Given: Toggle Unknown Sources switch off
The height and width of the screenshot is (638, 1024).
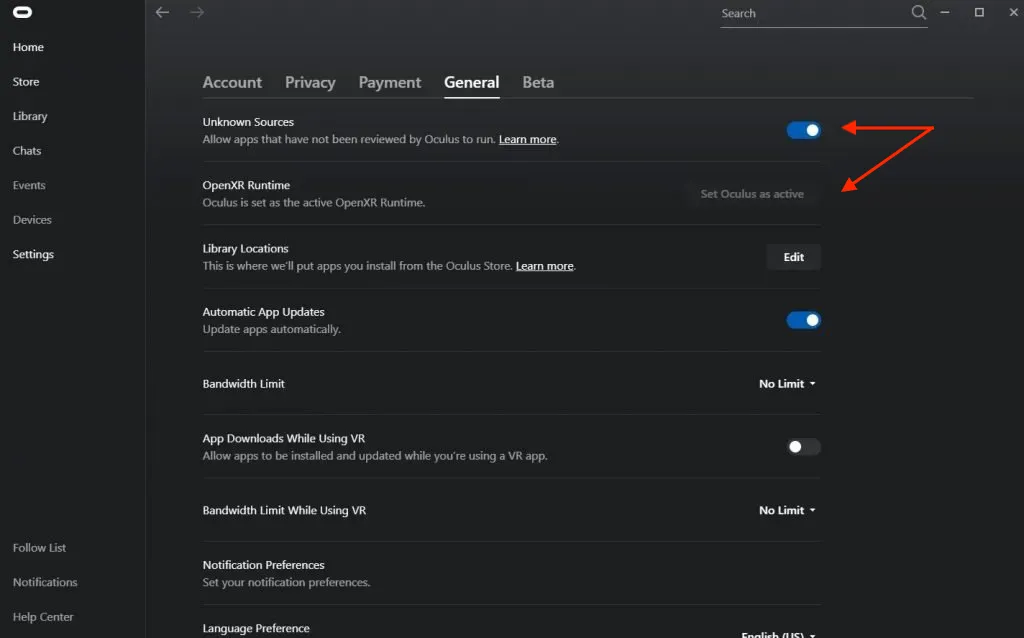Looking at the screenshot, I should pyautogui.click(x=803, y=130).
